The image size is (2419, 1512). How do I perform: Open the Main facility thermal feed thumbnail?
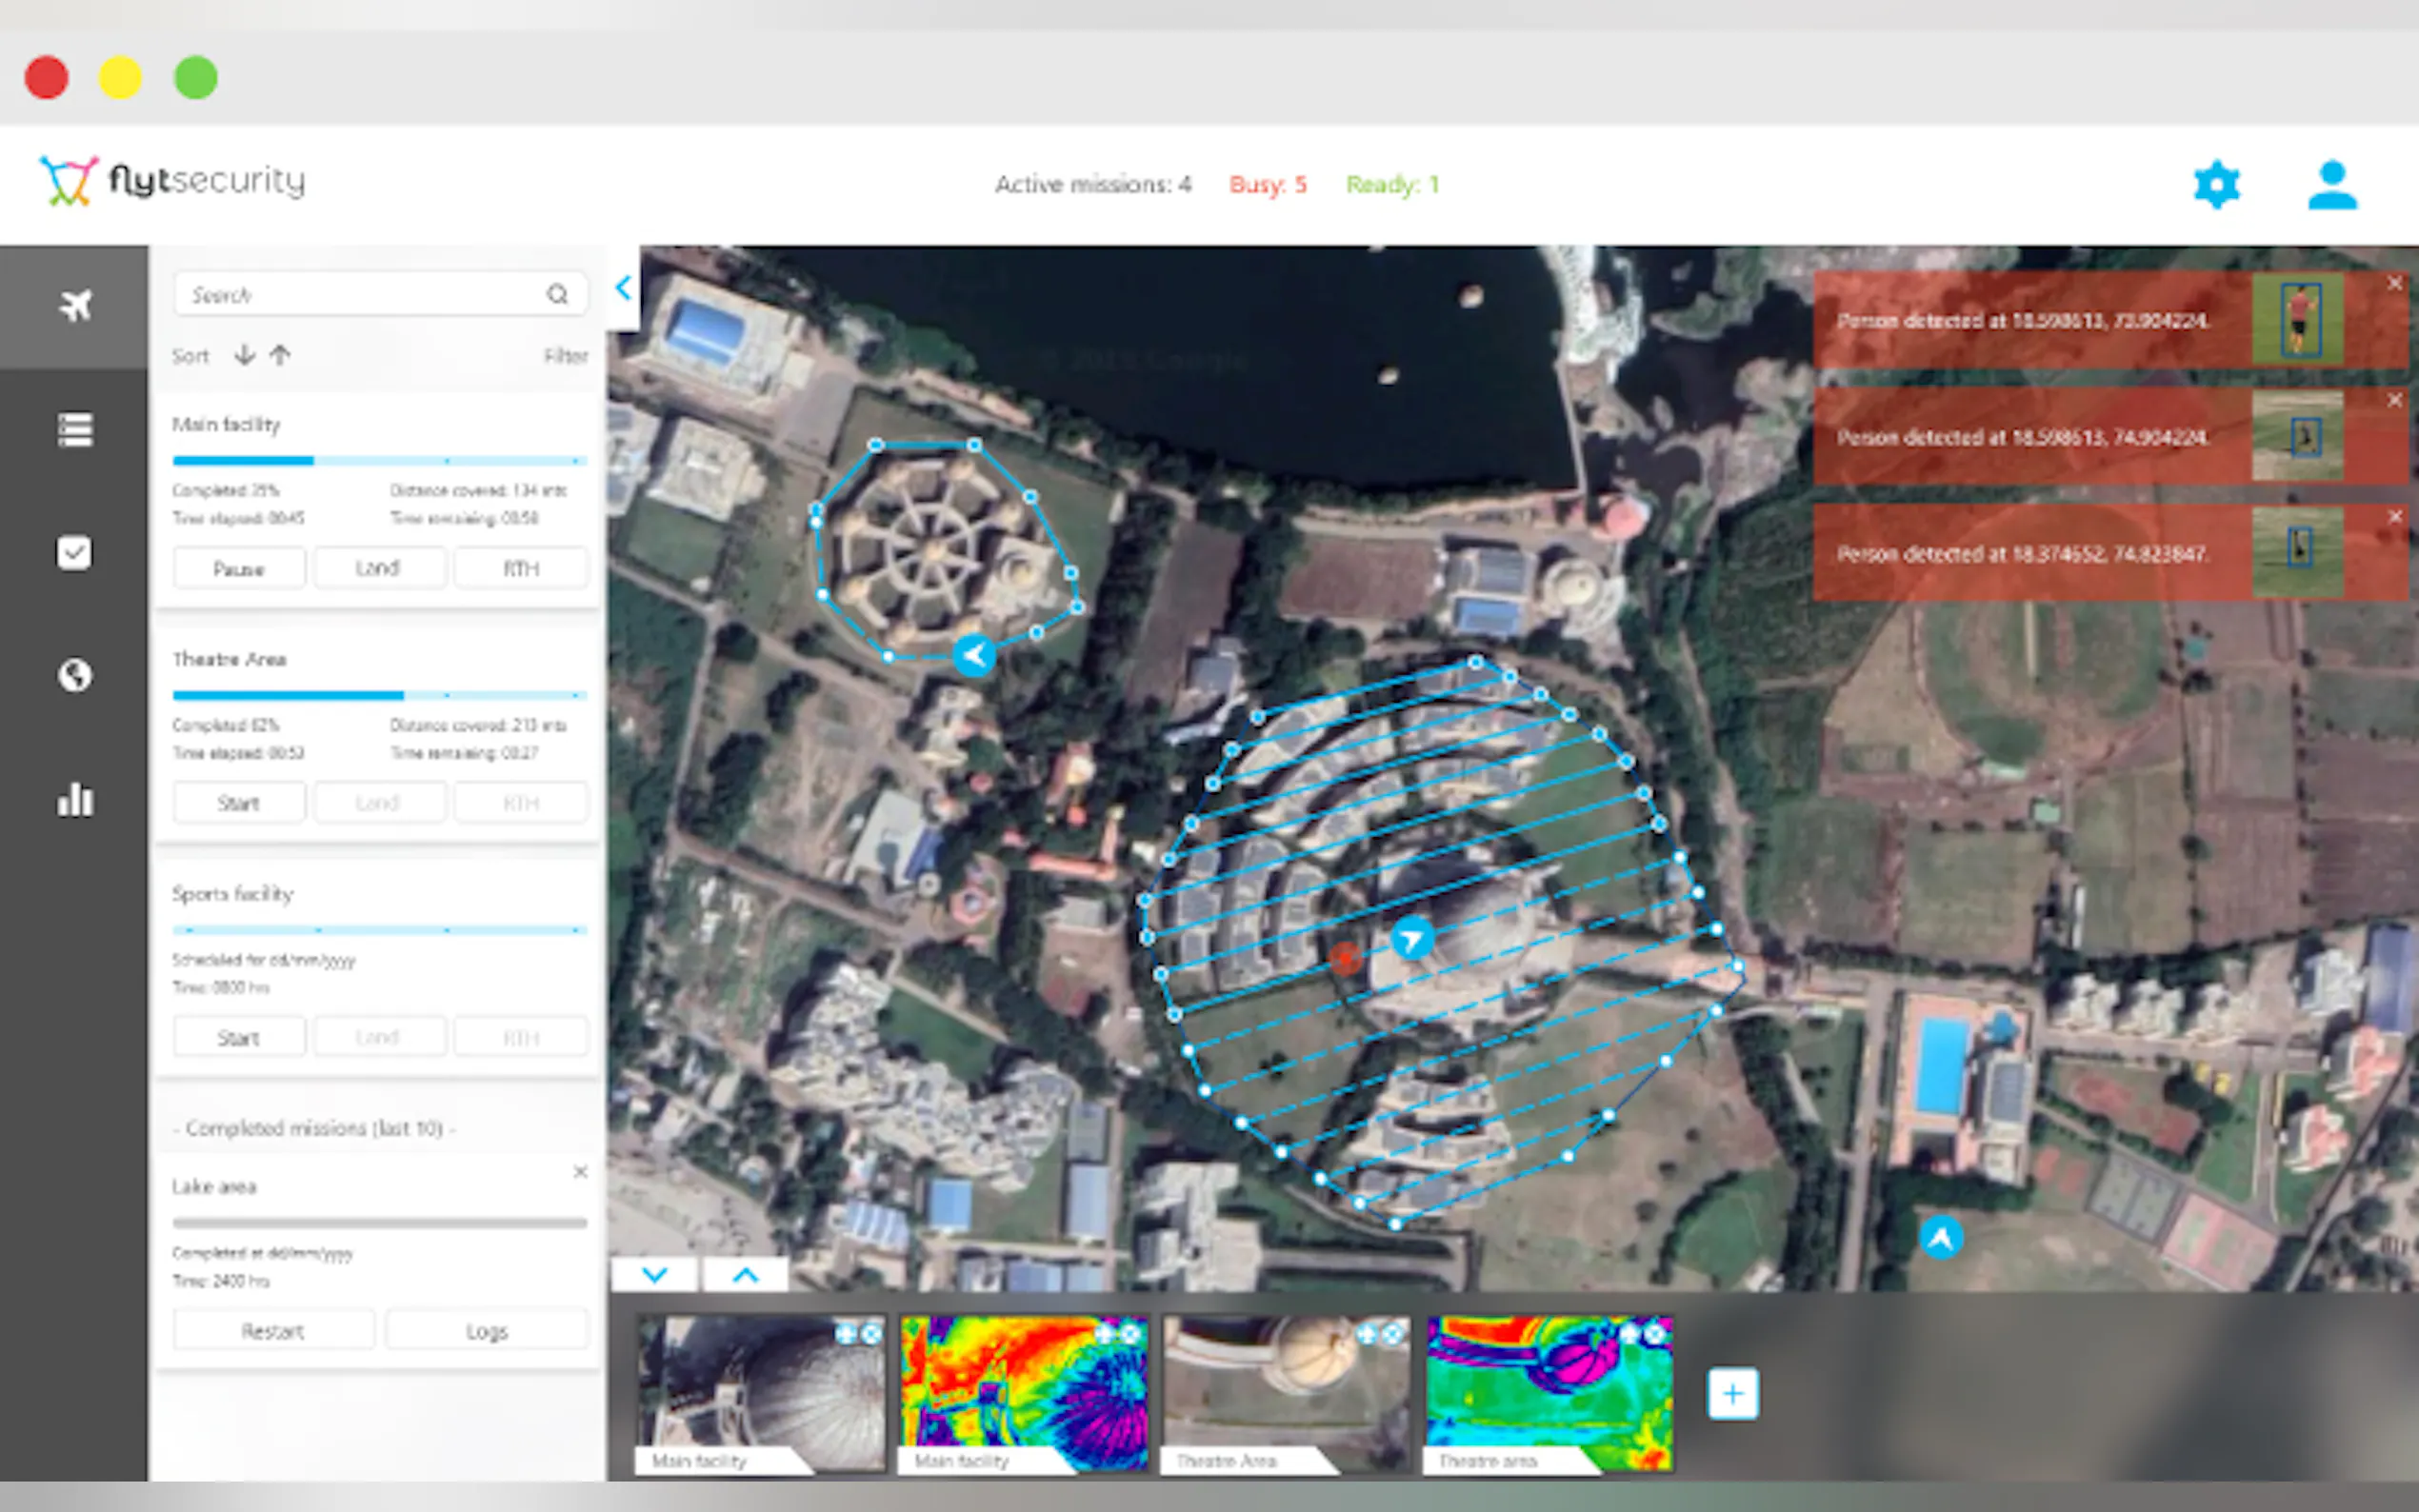click(x=1023, y=1392)
